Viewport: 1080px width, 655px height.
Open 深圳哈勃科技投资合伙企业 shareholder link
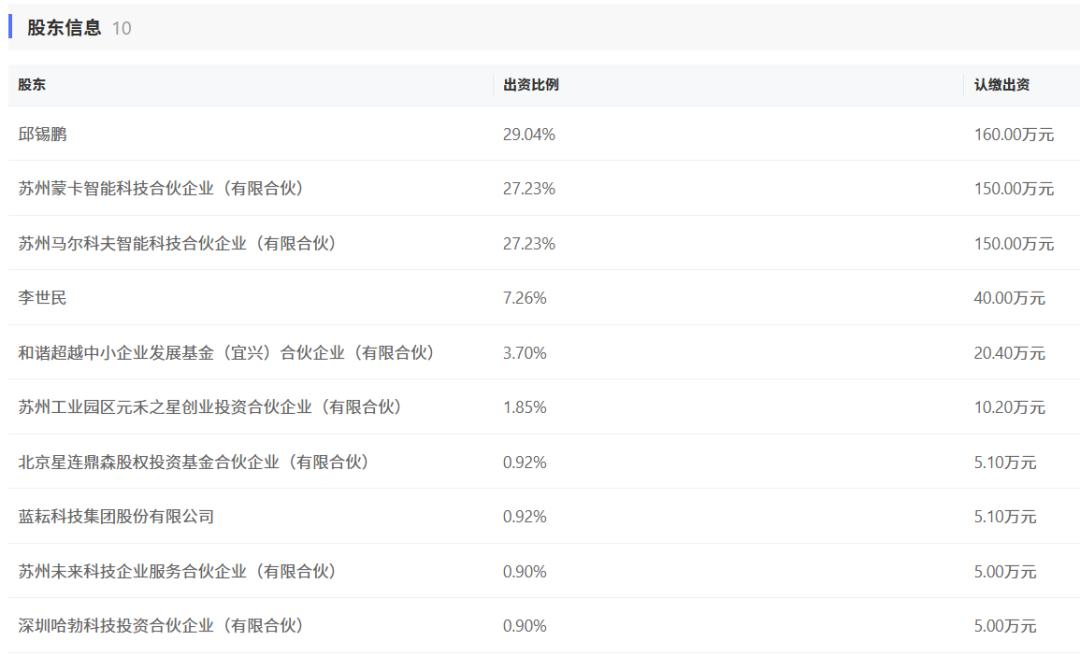coord(160,626)
